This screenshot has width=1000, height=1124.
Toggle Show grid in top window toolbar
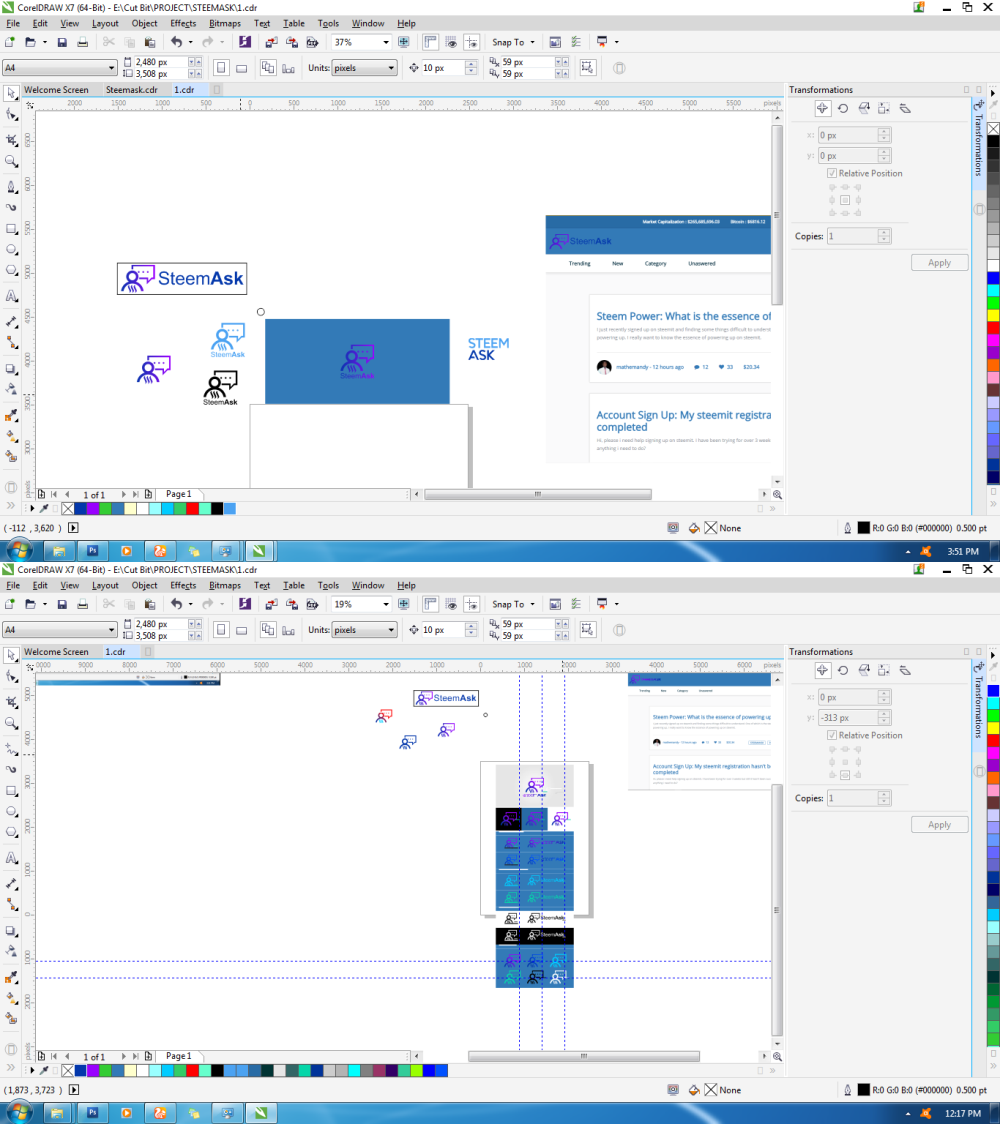point(451,42)
